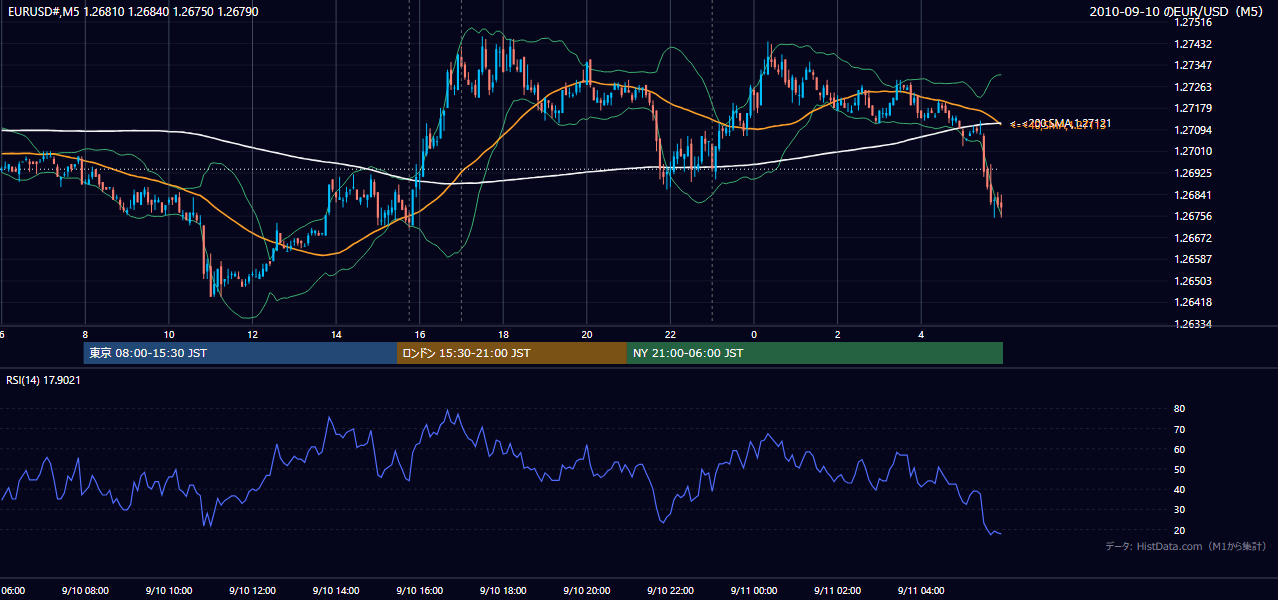Click RSI scale value 50

[1180, 469]
